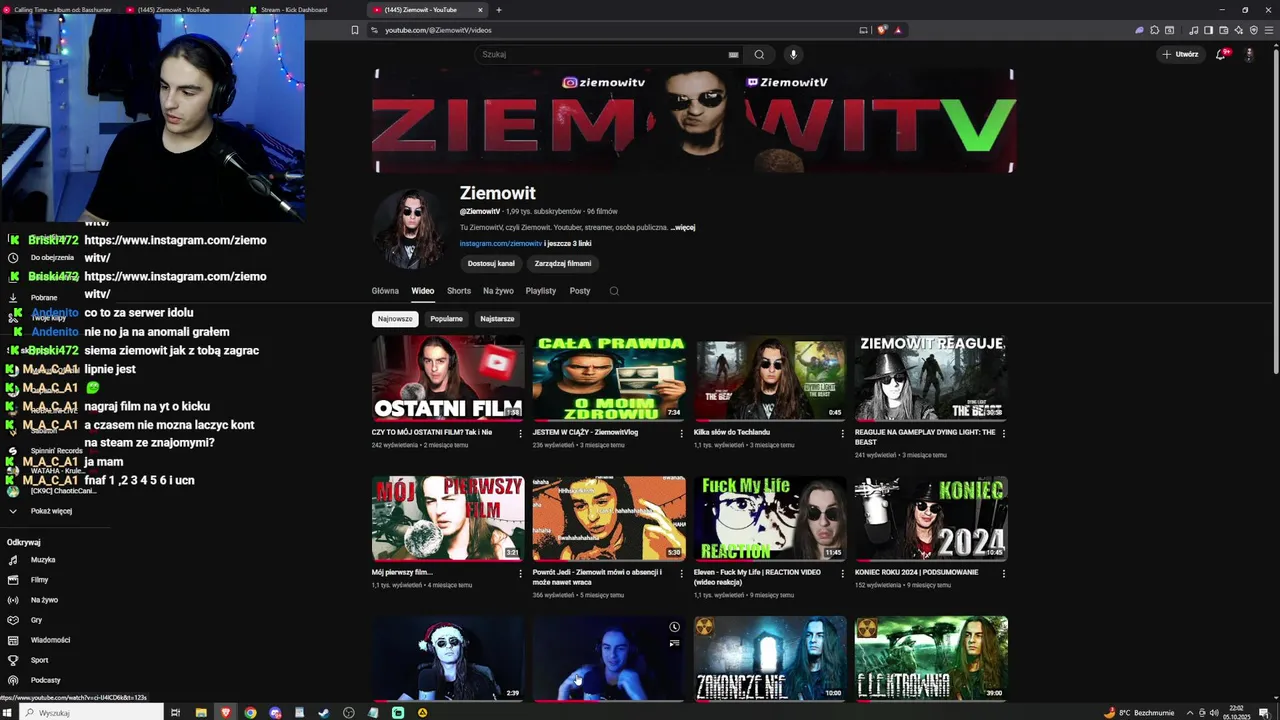Open options menu for KONIEC ROKU 2024 video

(1003, 573)
